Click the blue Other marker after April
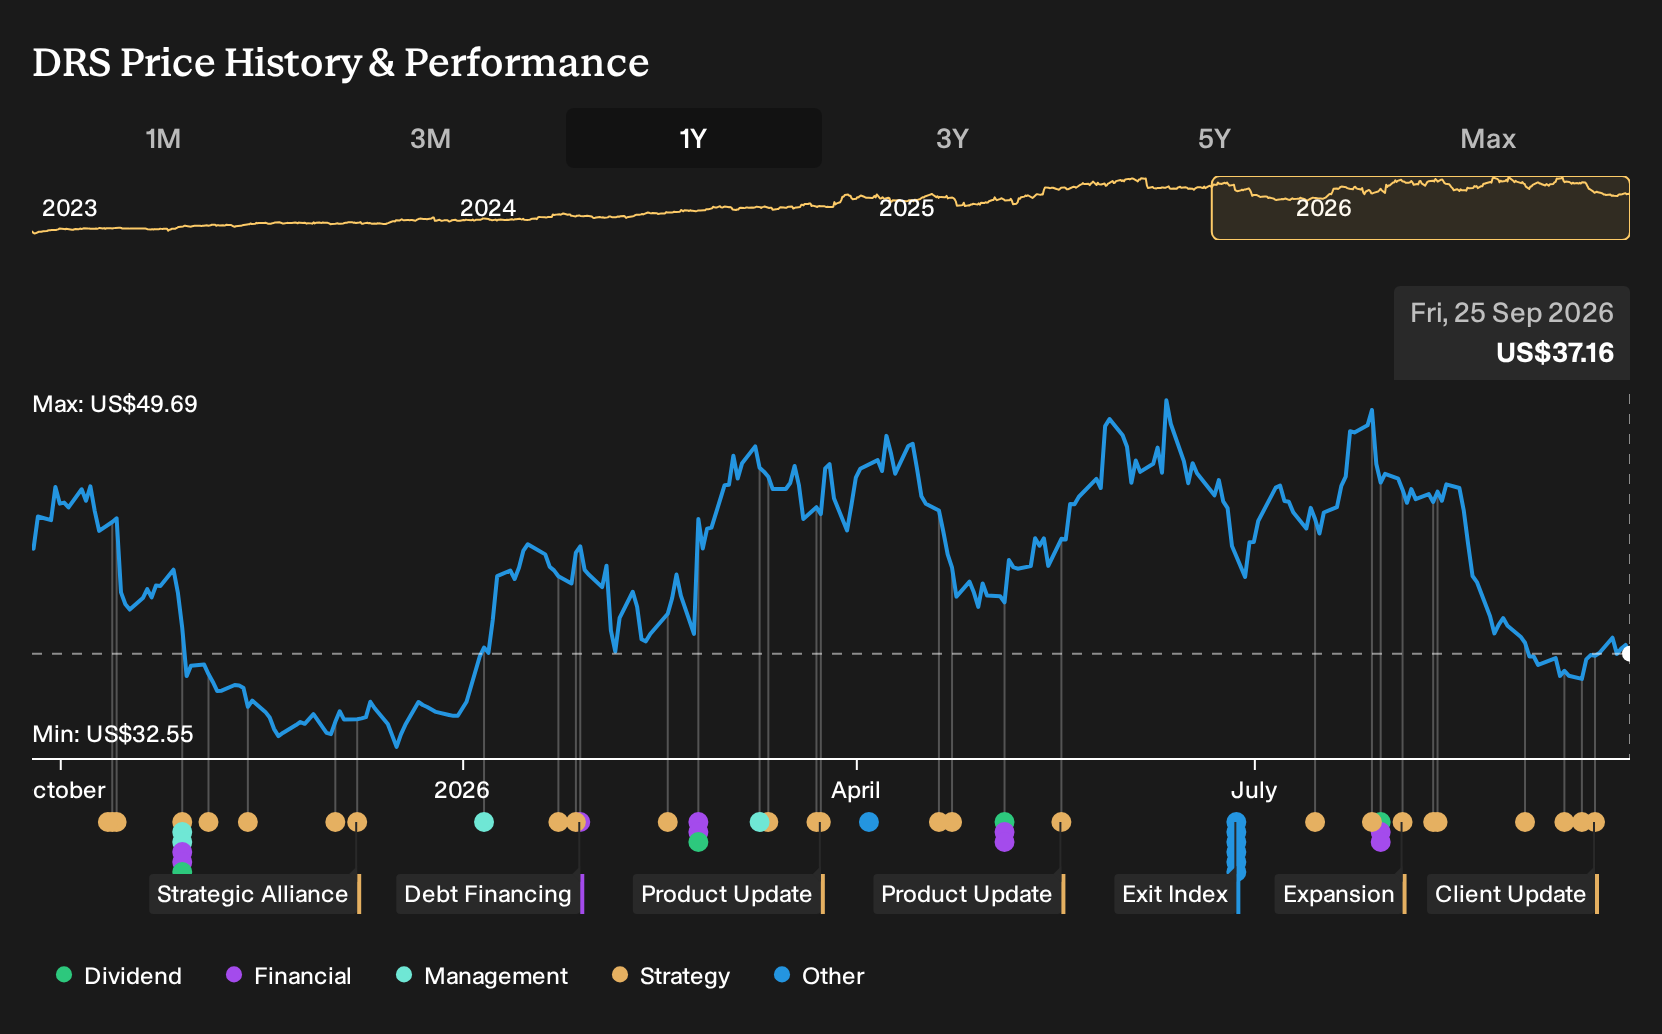1662x1034 pixels. (x=869, y=822)
